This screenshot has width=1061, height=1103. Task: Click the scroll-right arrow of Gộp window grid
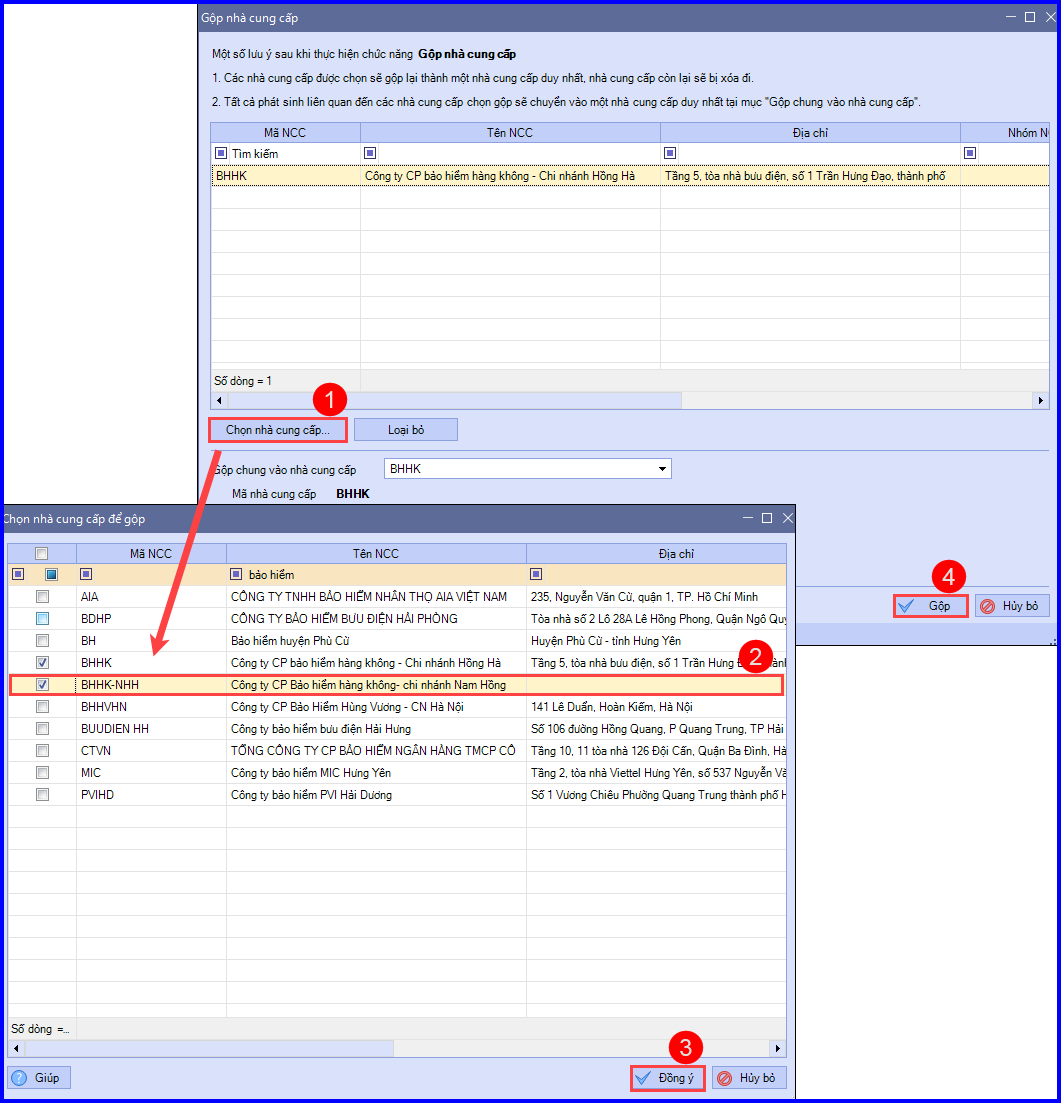coord(1041,400)
